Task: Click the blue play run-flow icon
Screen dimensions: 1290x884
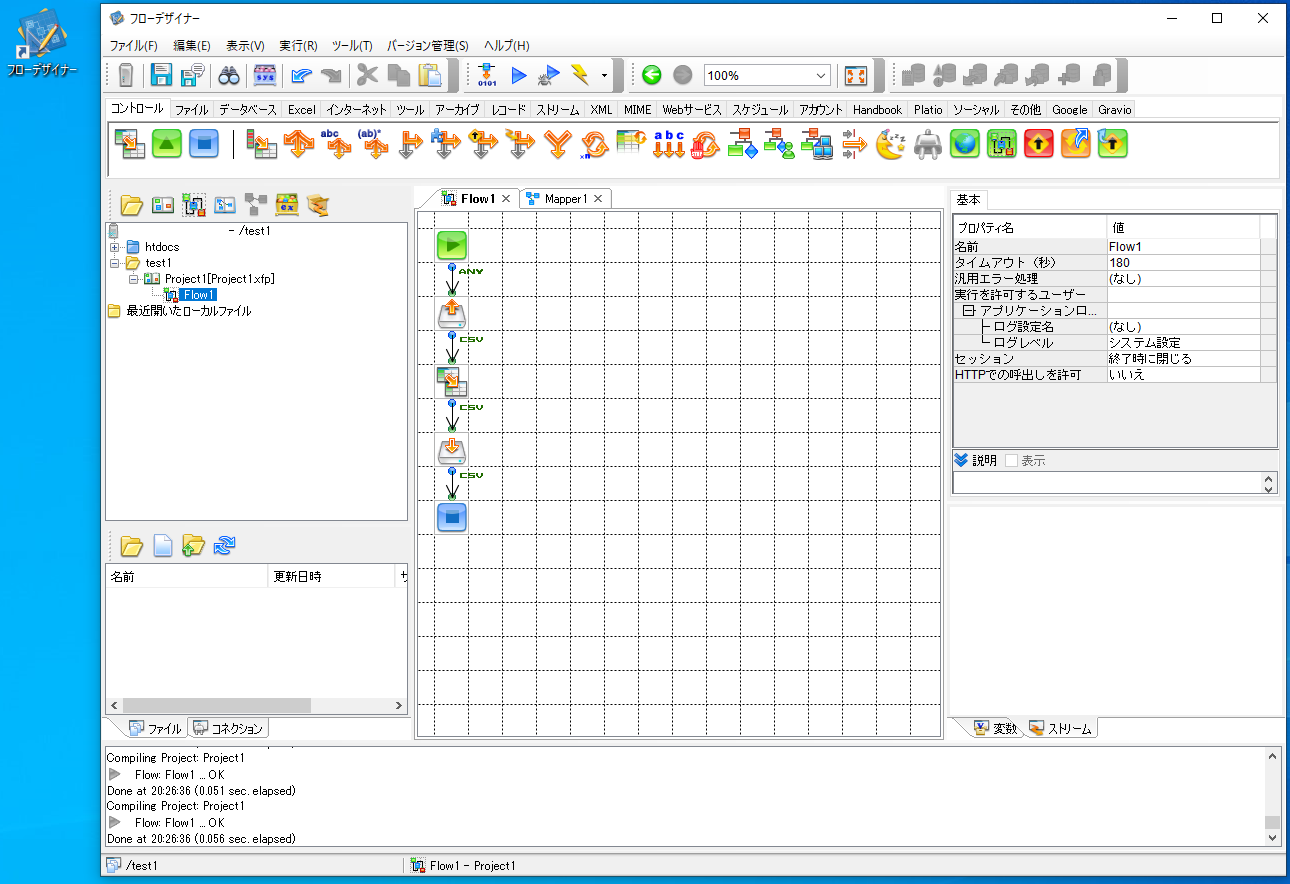Action: [518, 75]
